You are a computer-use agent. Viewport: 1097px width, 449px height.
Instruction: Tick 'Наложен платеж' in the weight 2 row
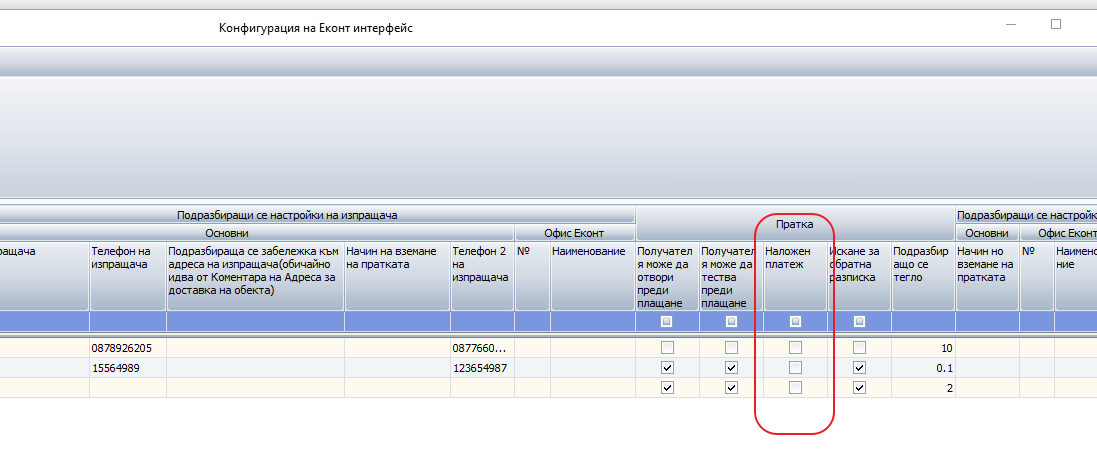point(795,387)
